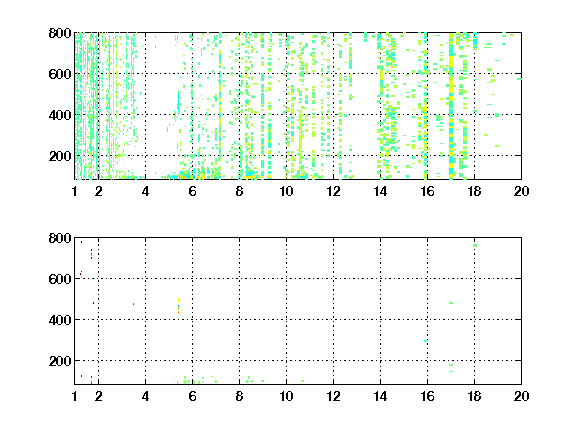Click the 200 y-axis label of upper plot
The width and height of the screenshot is (576, 432).
(x=60, y=156)
